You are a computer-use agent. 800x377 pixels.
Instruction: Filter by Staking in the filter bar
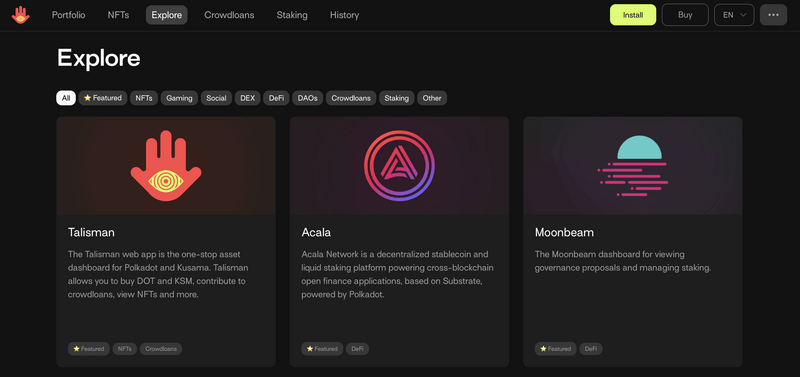(396, 98)
